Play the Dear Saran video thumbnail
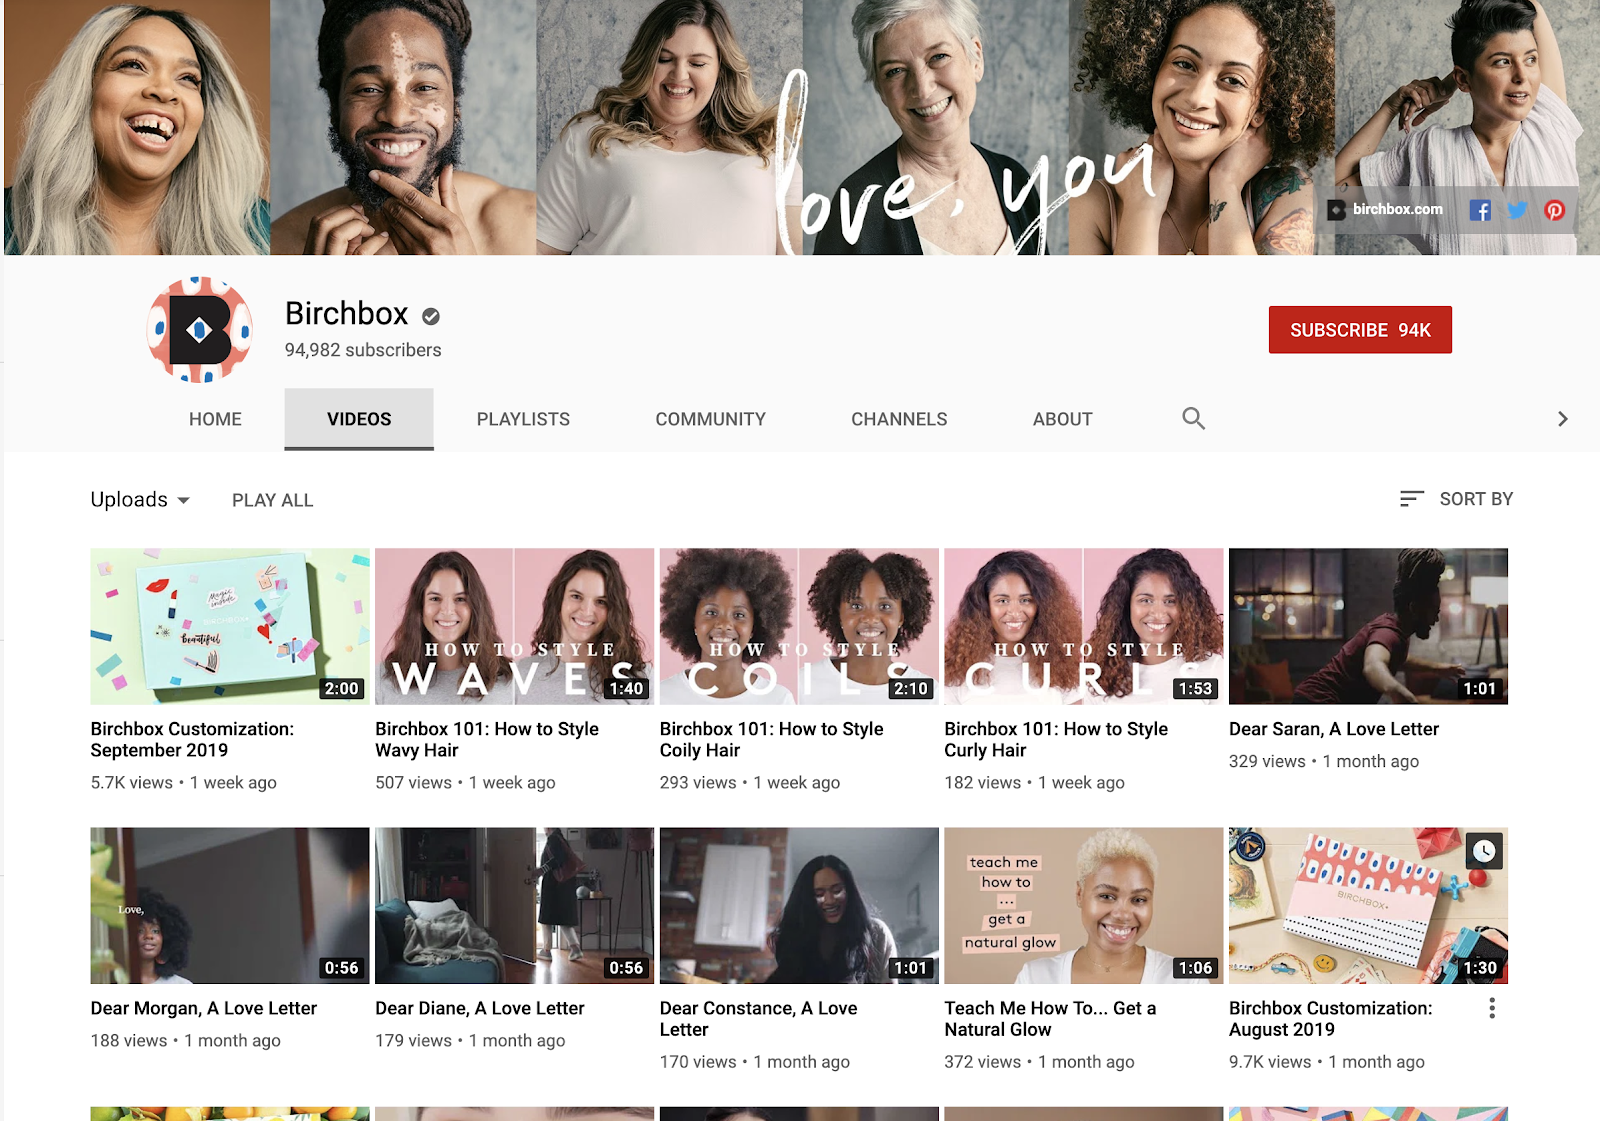 (x=1368, y=626)
